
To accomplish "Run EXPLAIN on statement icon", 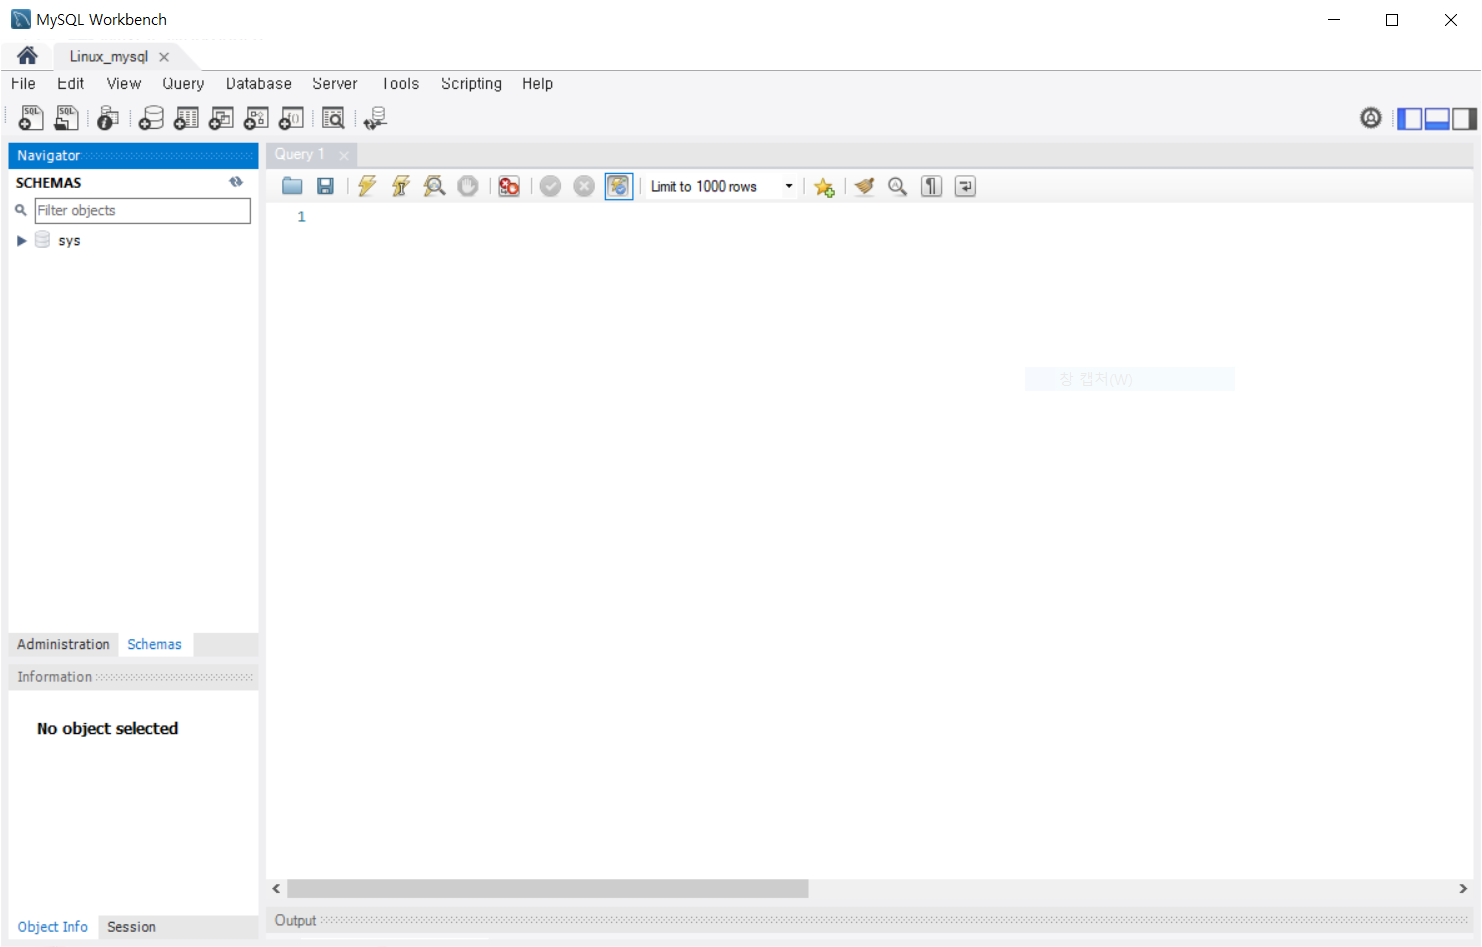I will click(x=434, y=186).
